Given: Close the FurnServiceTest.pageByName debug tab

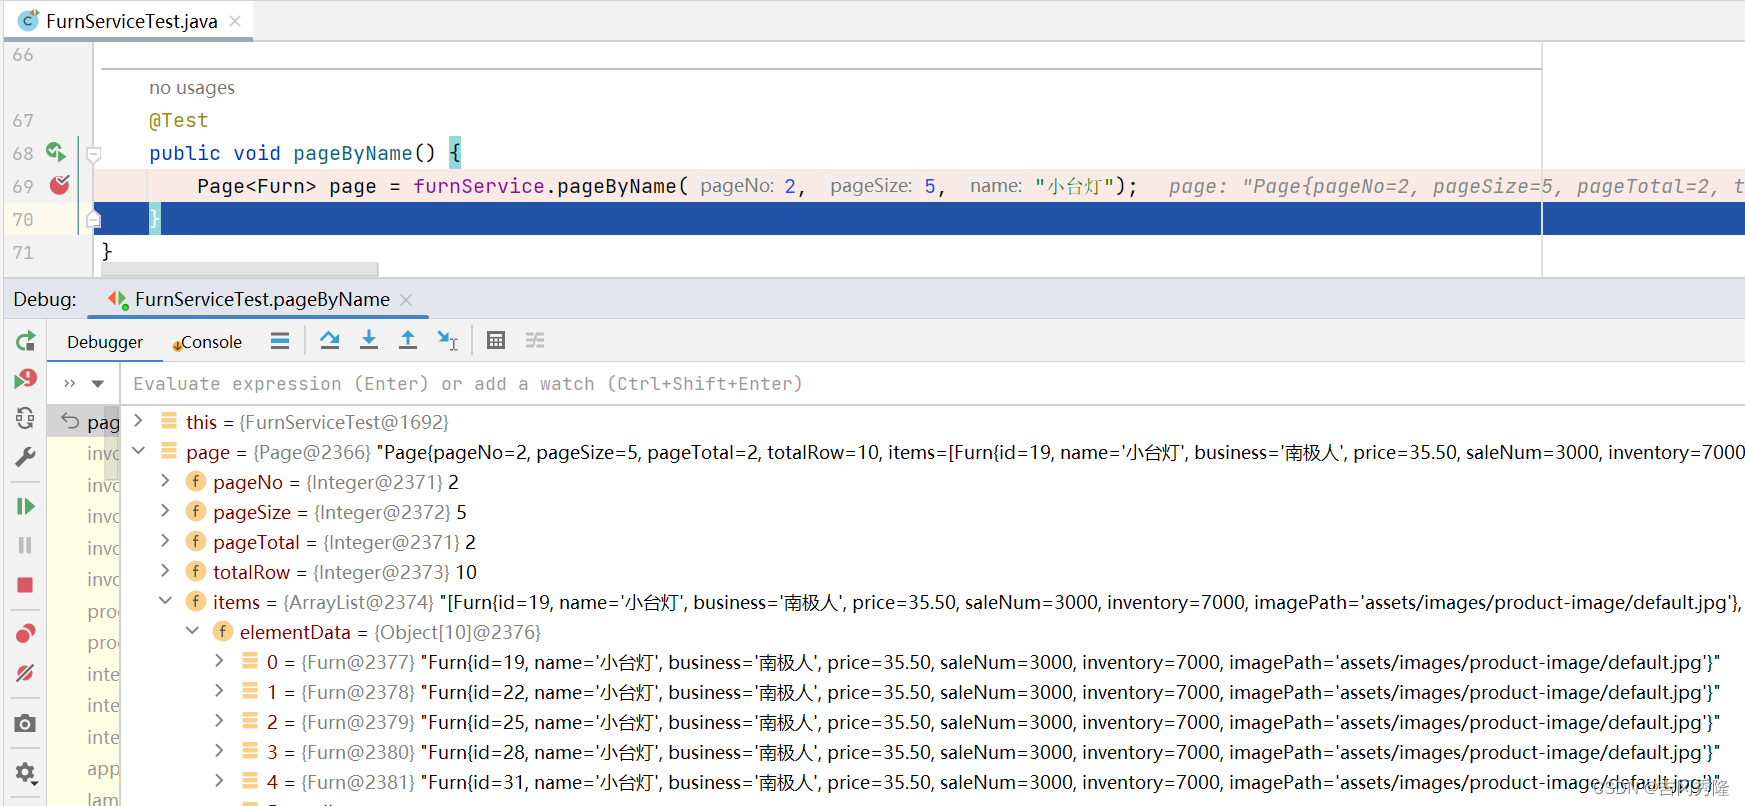Looking at the screenshot, I should click(x=406, y=299).
